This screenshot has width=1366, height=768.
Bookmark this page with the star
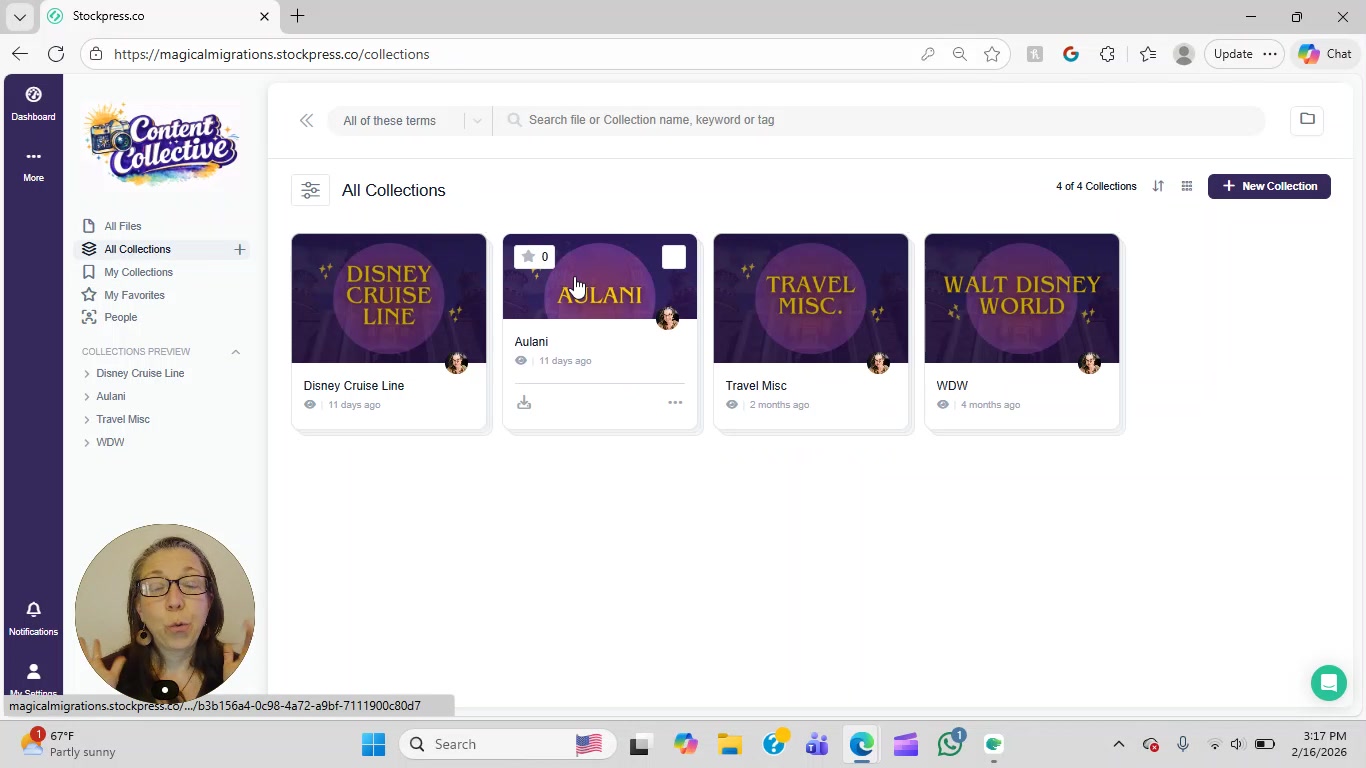992,54
